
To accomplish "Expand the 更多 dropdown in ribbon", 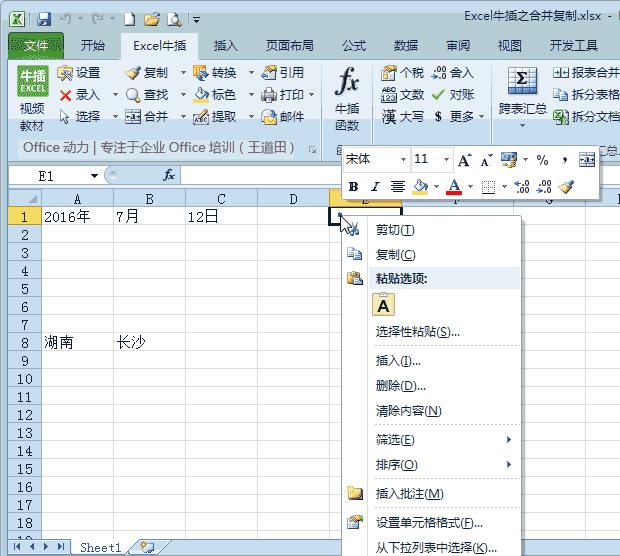I will [x=481, y=117].
